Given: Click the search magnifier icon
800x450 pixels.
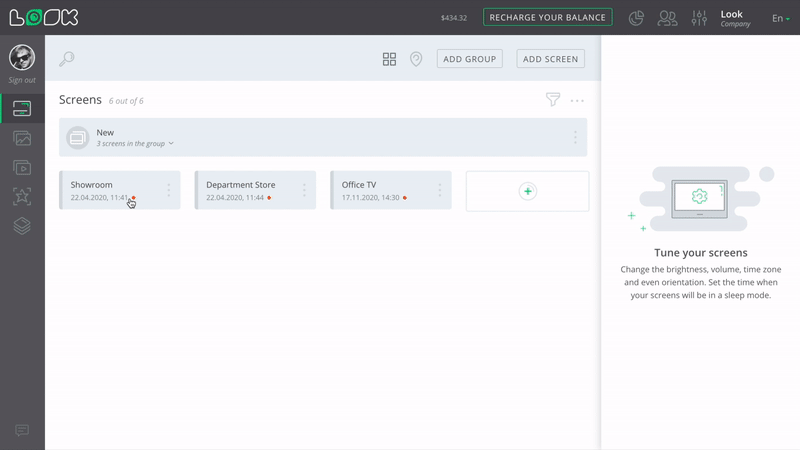Looking at the screenshot, I should [x=67, y=59].
